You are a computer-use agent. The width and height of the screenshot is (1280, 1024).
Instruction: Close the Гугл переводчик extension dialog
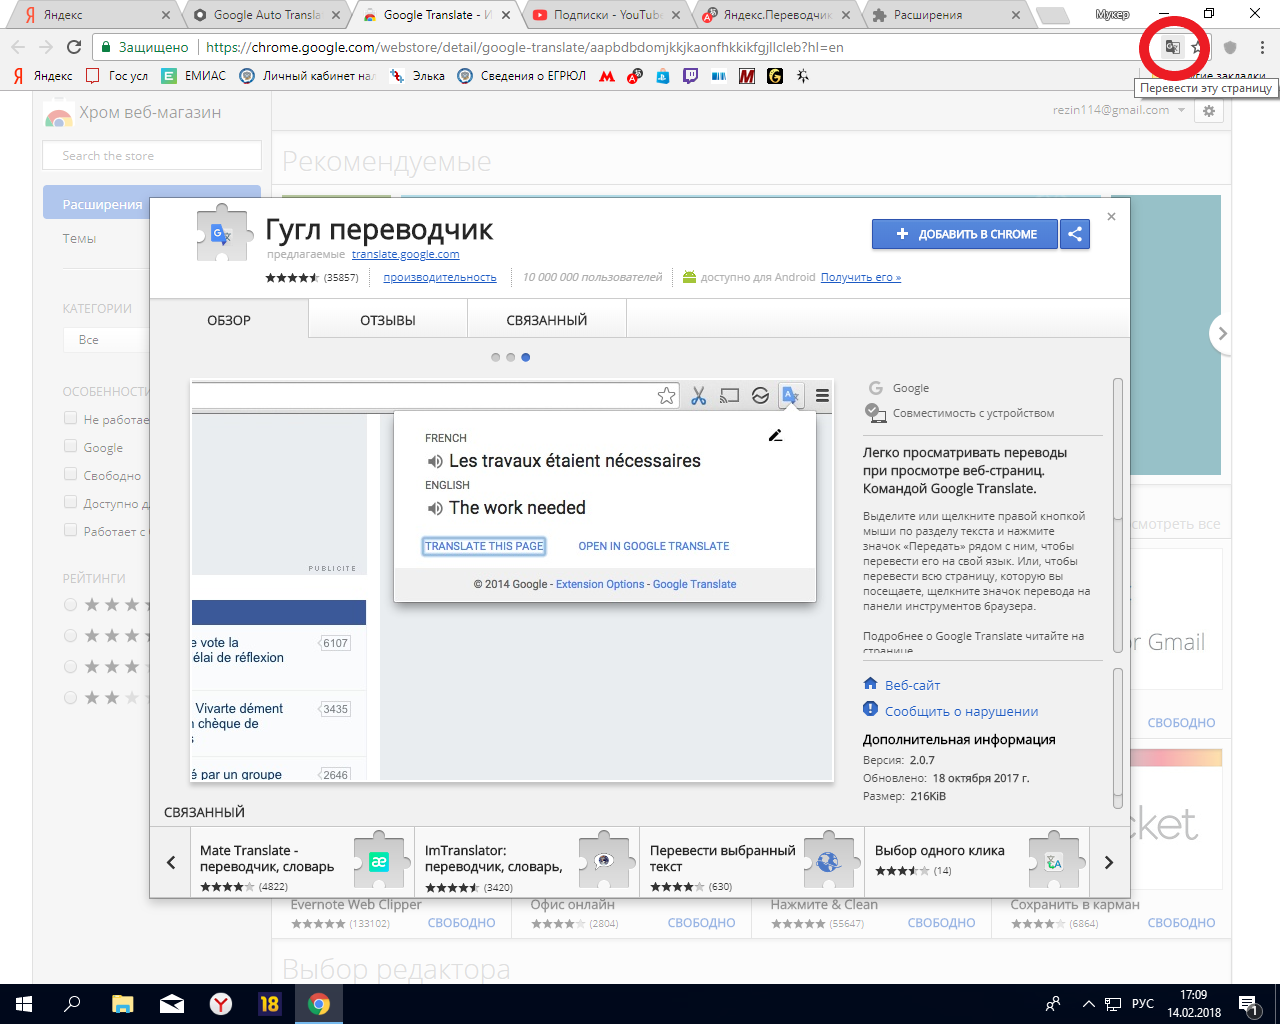pos(1111,216)
